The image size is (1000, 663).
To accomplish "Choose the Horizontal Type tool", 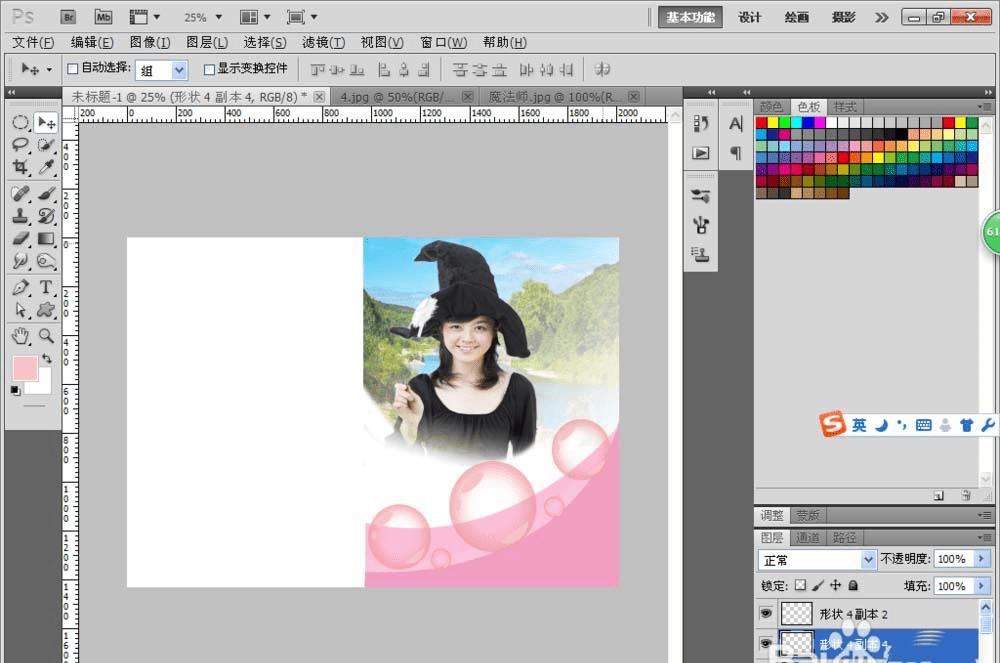I will [x=46, y=288].
